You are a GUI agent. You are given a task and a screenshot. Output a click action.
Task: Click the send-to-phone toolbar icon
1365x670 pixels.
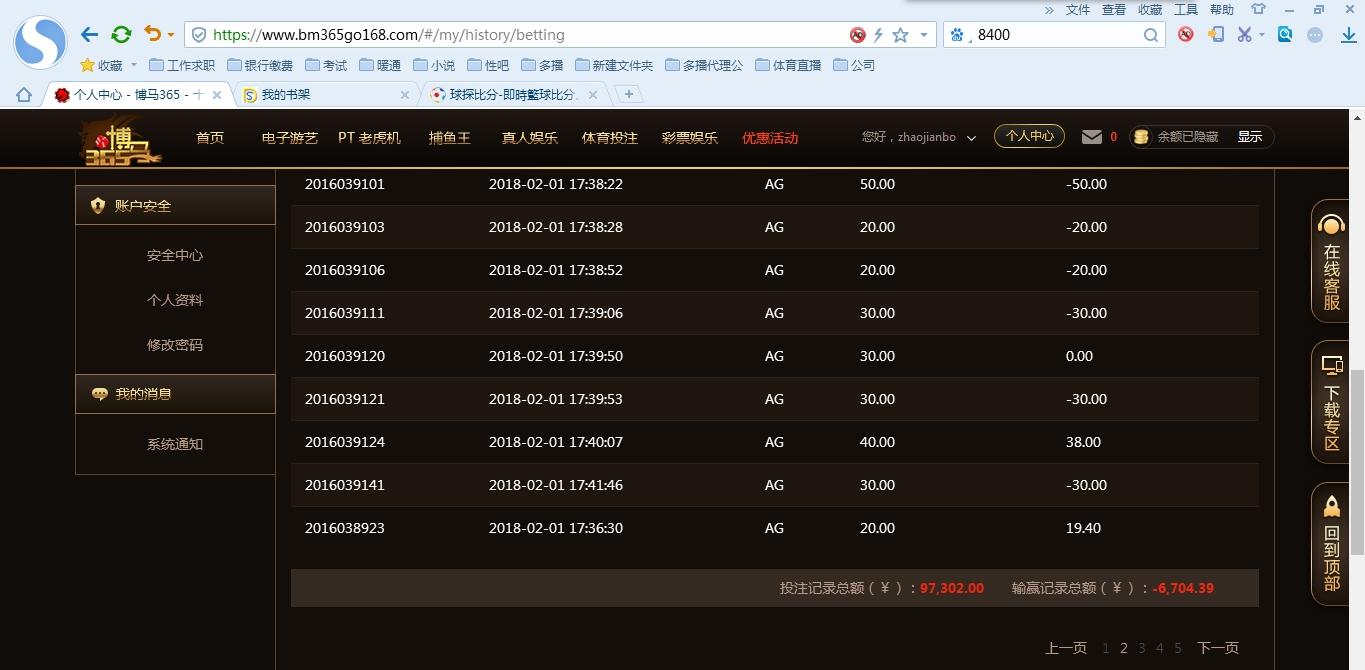click(1216, 34)
